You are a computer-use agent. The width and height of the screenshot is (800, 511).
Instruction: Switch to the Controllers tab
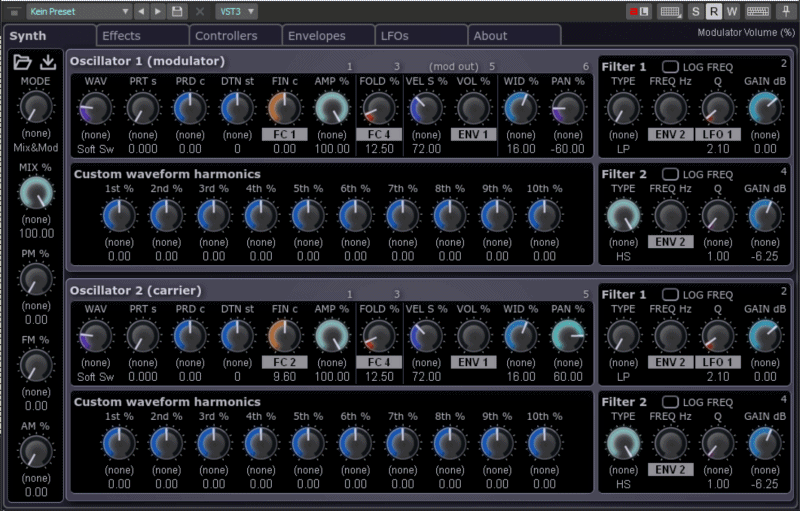click(x=235, y=36)
